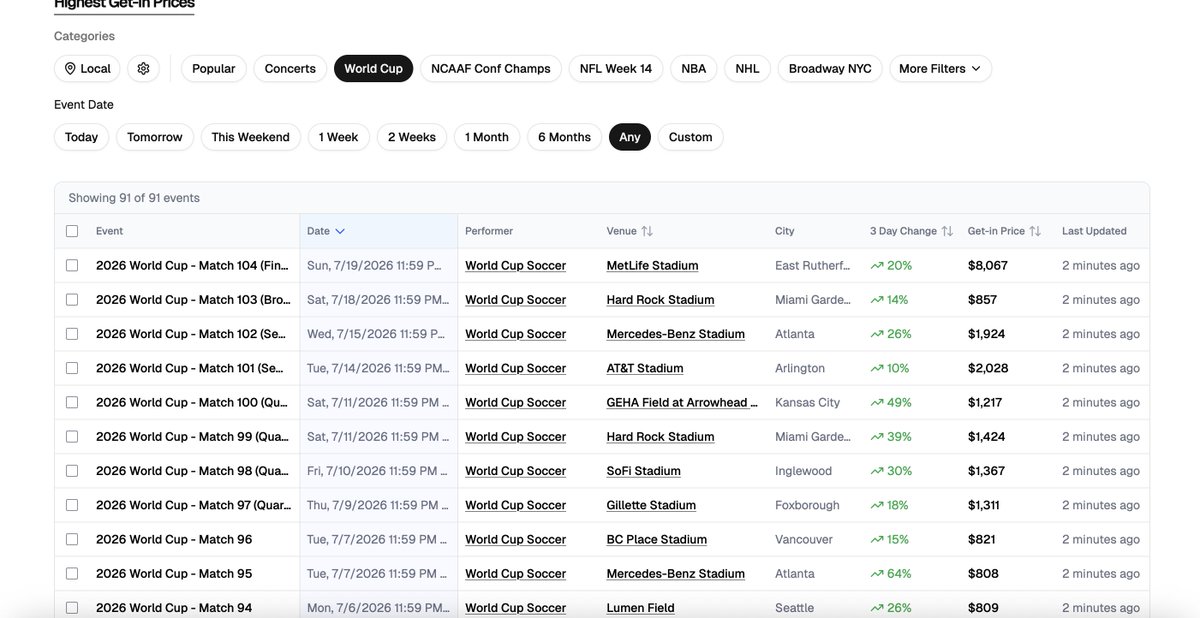This screenshot has width=1200, height=618.
Task: Open the Lumen Field venue link
Action: coord(641,608)
